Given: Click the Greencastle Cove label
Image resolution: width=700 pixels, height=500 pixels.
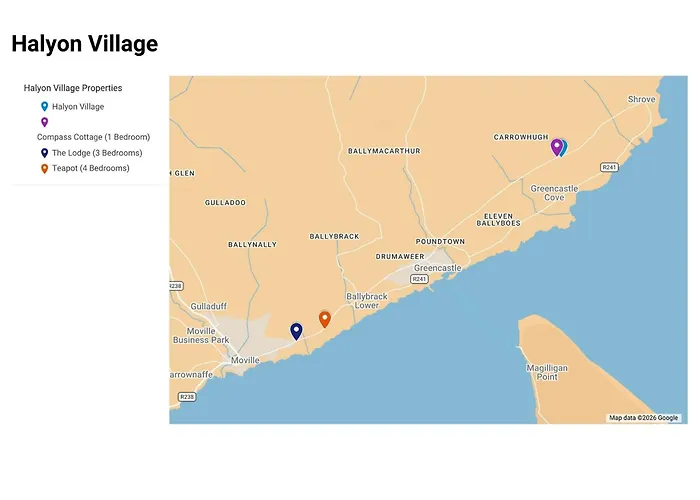Looking at the screenshot, I should tap(554, 193).
